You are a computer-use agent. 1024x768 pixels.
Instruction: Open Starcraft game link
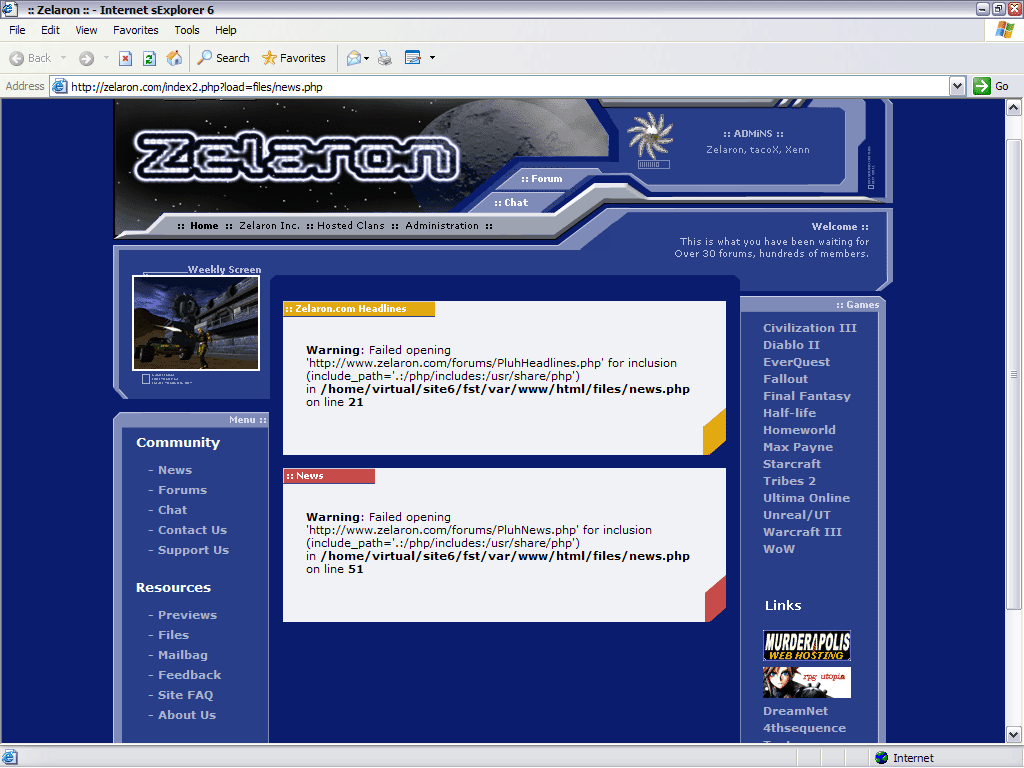[792, 464]
